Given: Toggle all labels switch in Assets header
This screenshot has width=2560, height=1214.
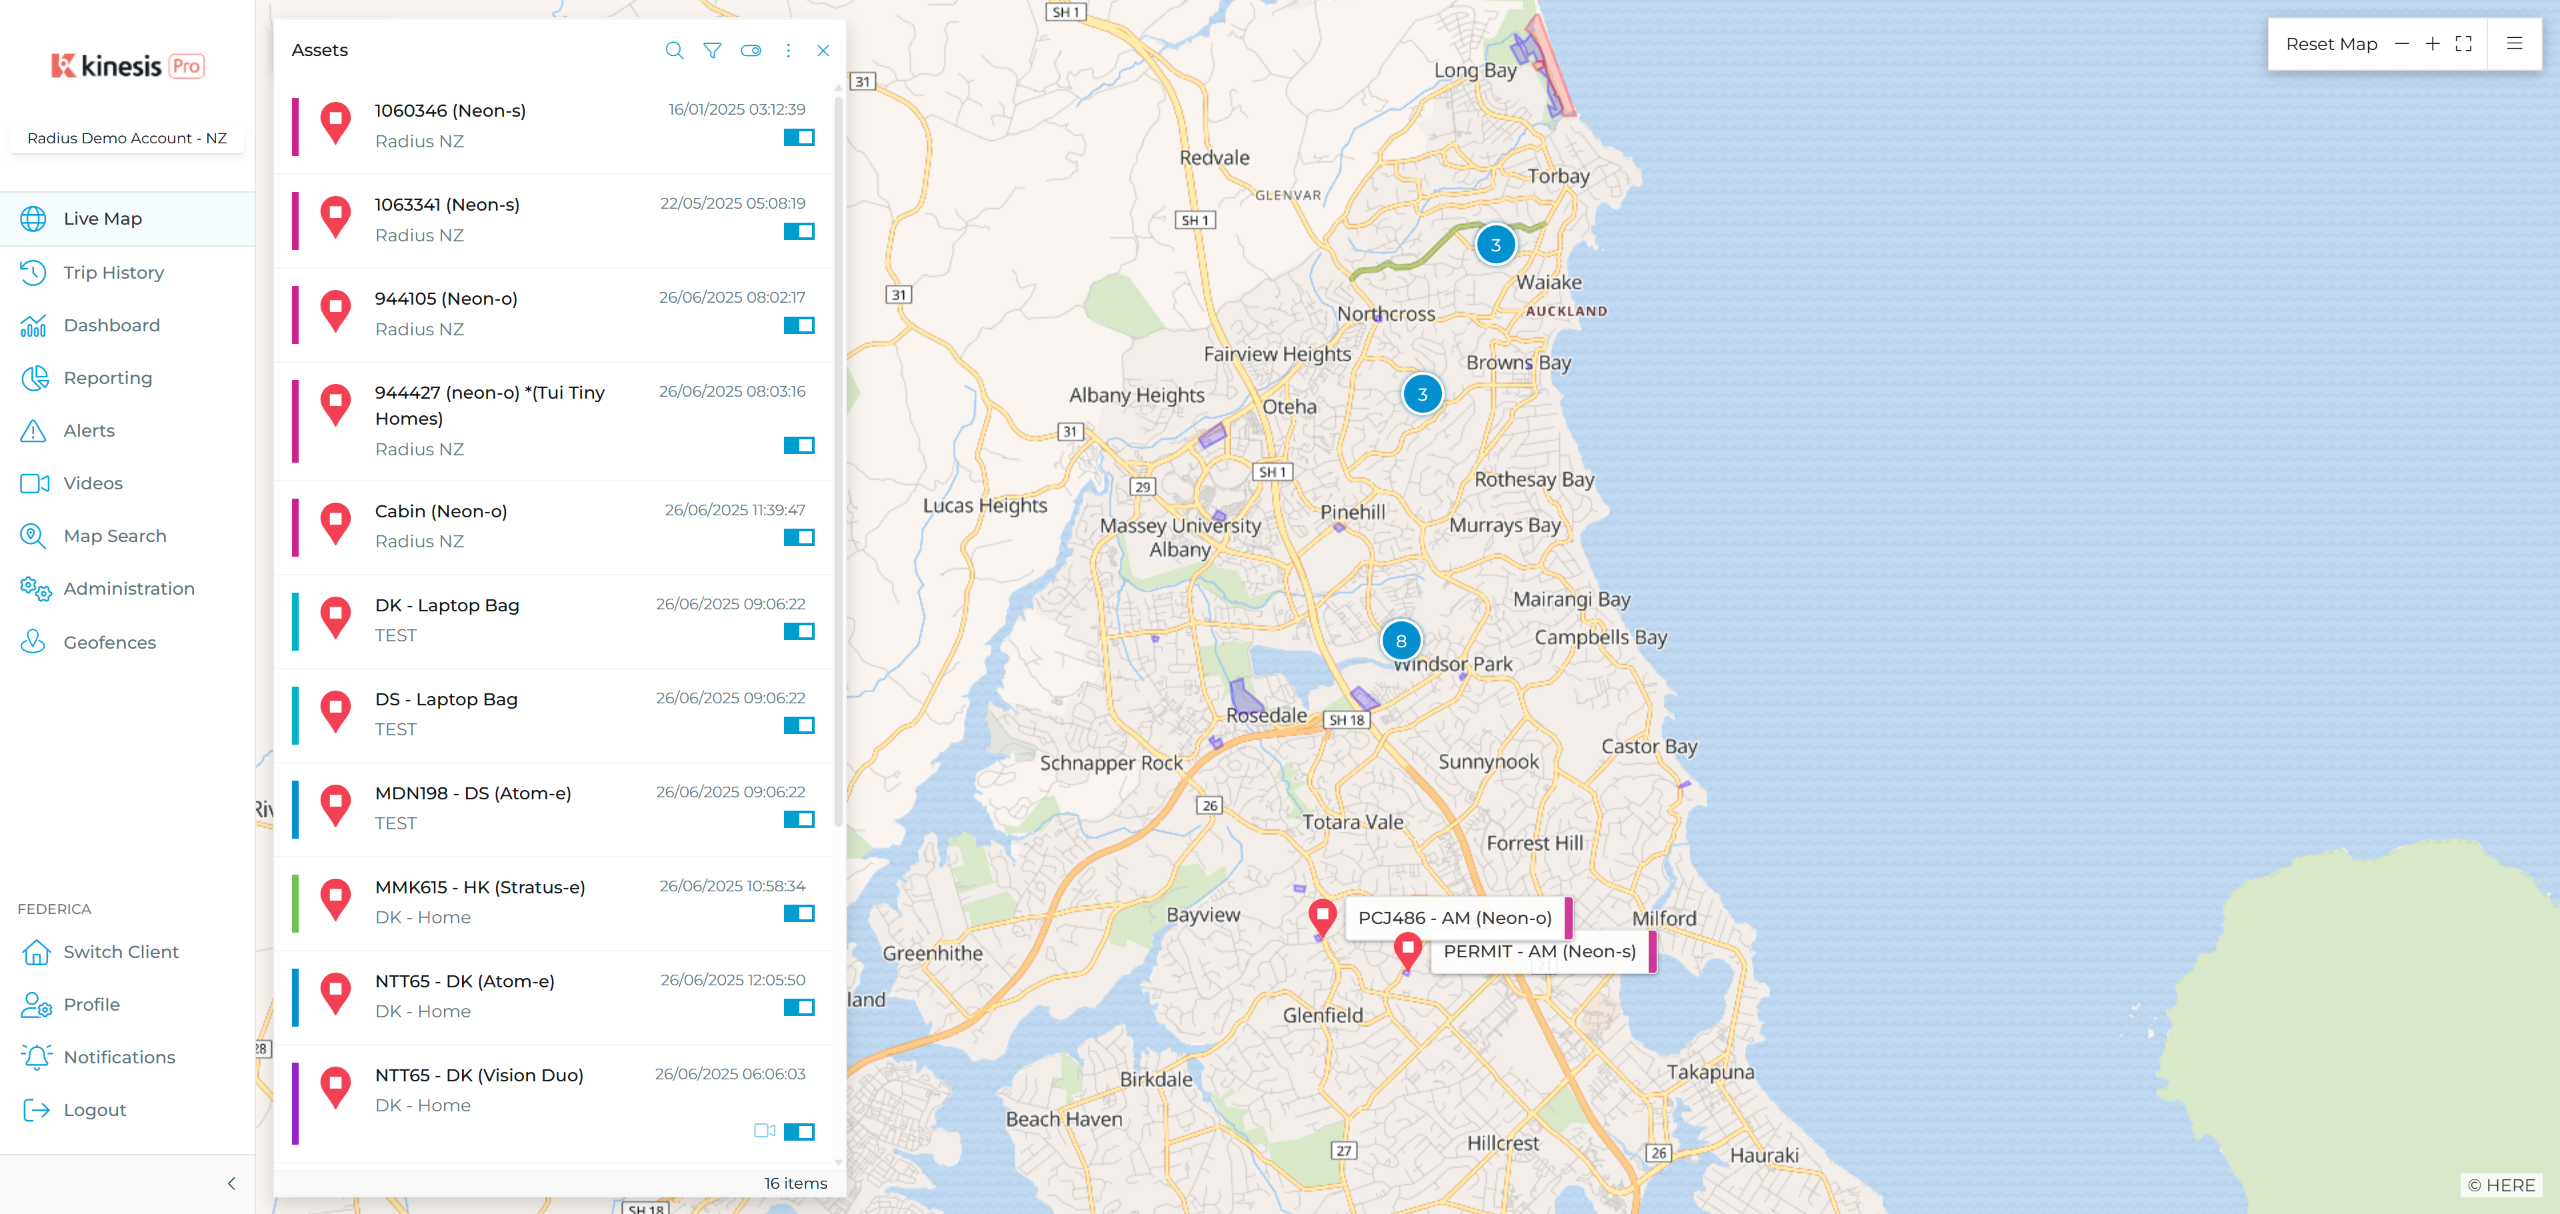Looking at the screenshot, I should [x=750, y=50].
